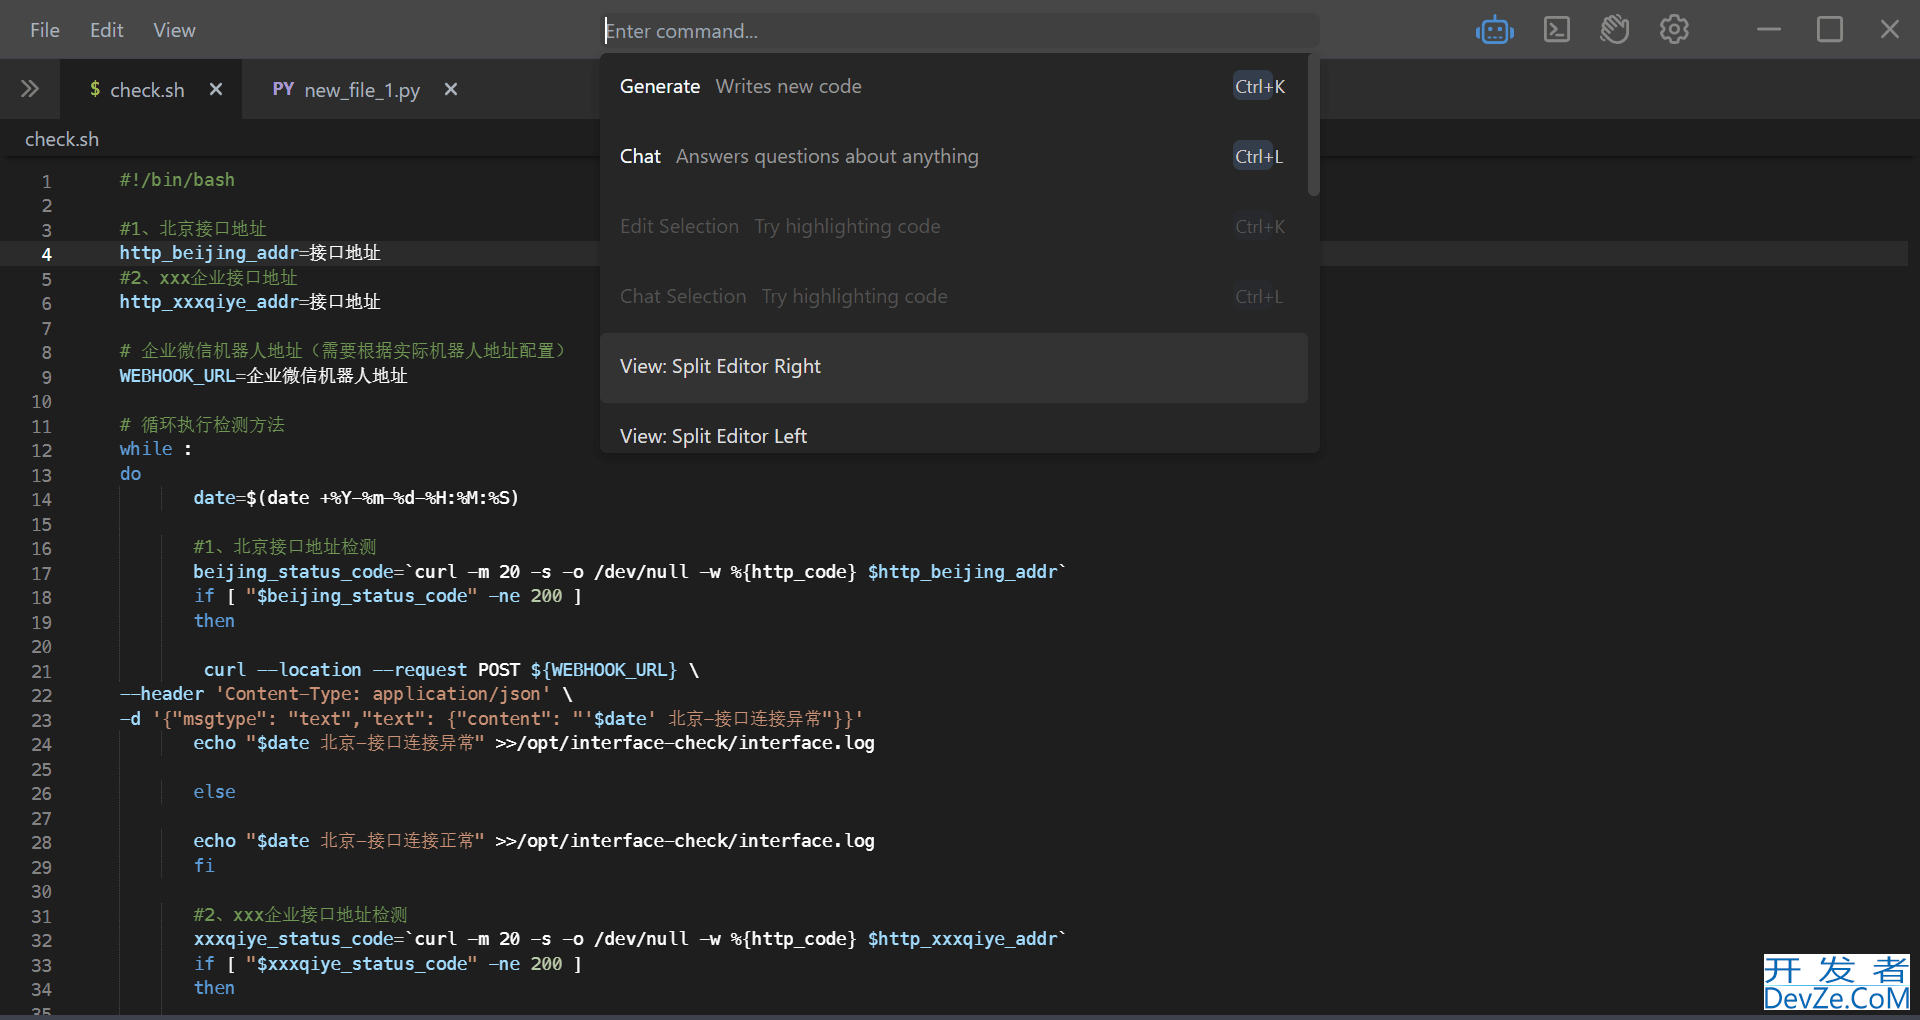Viewport: 1920px width, 1020px height.
Task: Choose Generate Writes new code command
Action: coord(954,87)
